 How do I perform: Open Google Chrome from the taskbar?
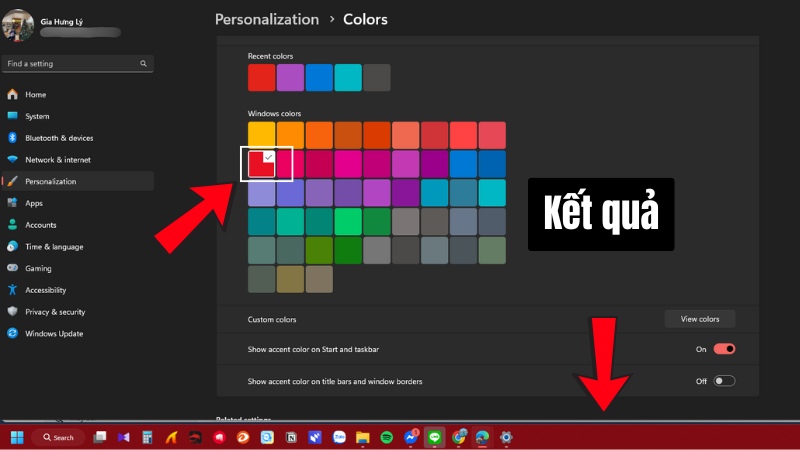coord(459,437)
